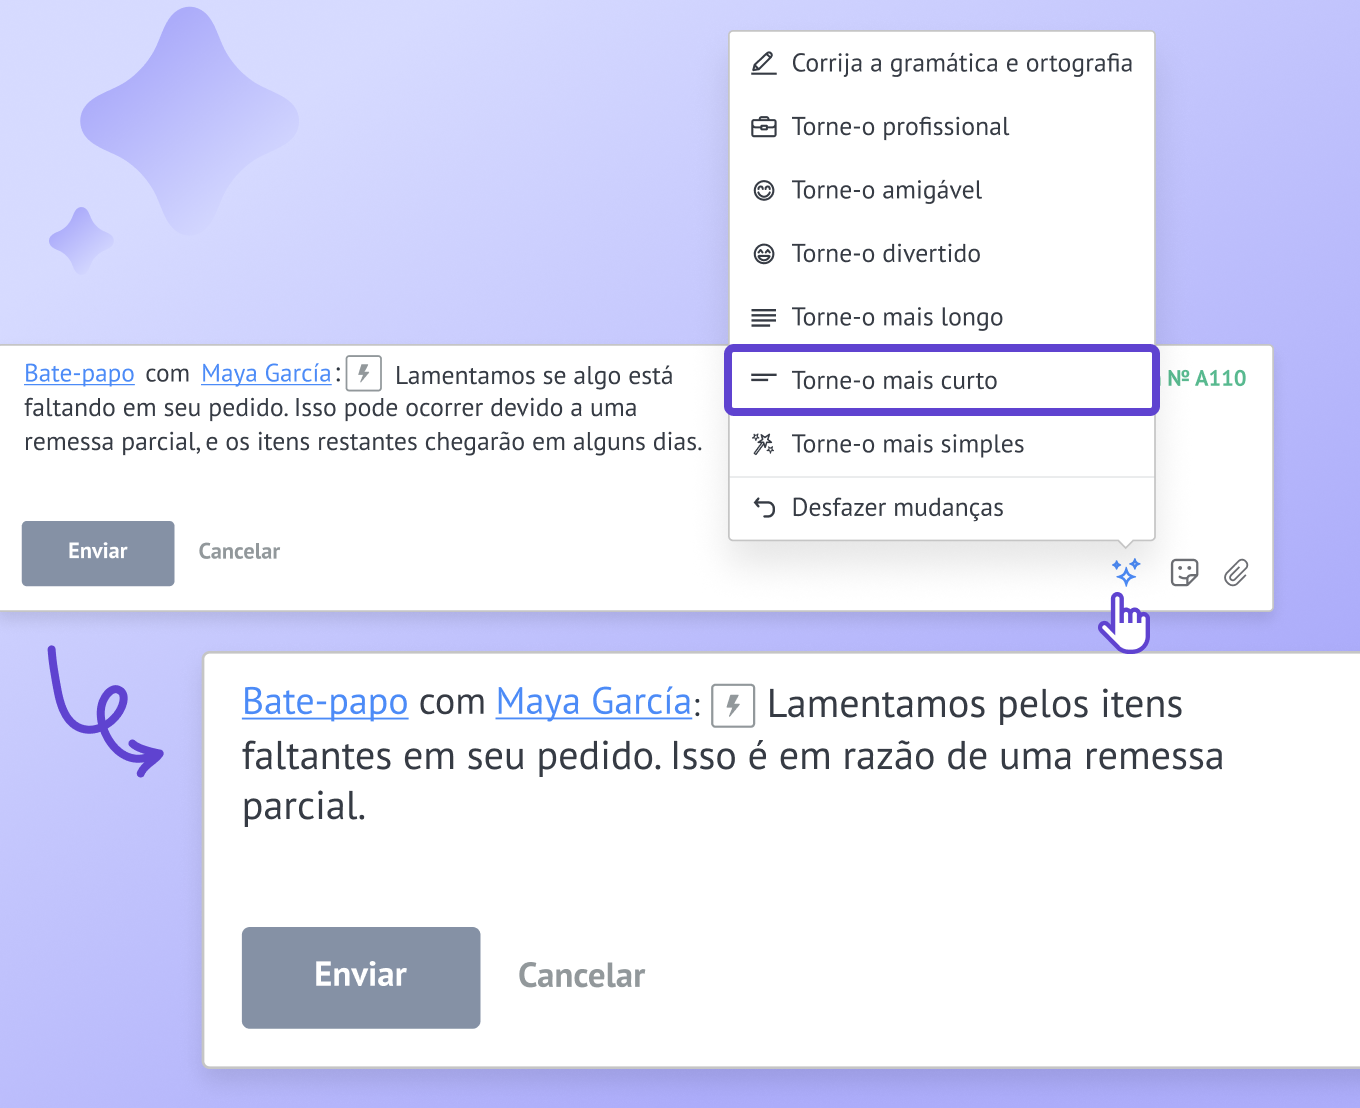1360x1108 pixels.
Task: Choose Torne-o divertido option
Action: tap(942, 253)
